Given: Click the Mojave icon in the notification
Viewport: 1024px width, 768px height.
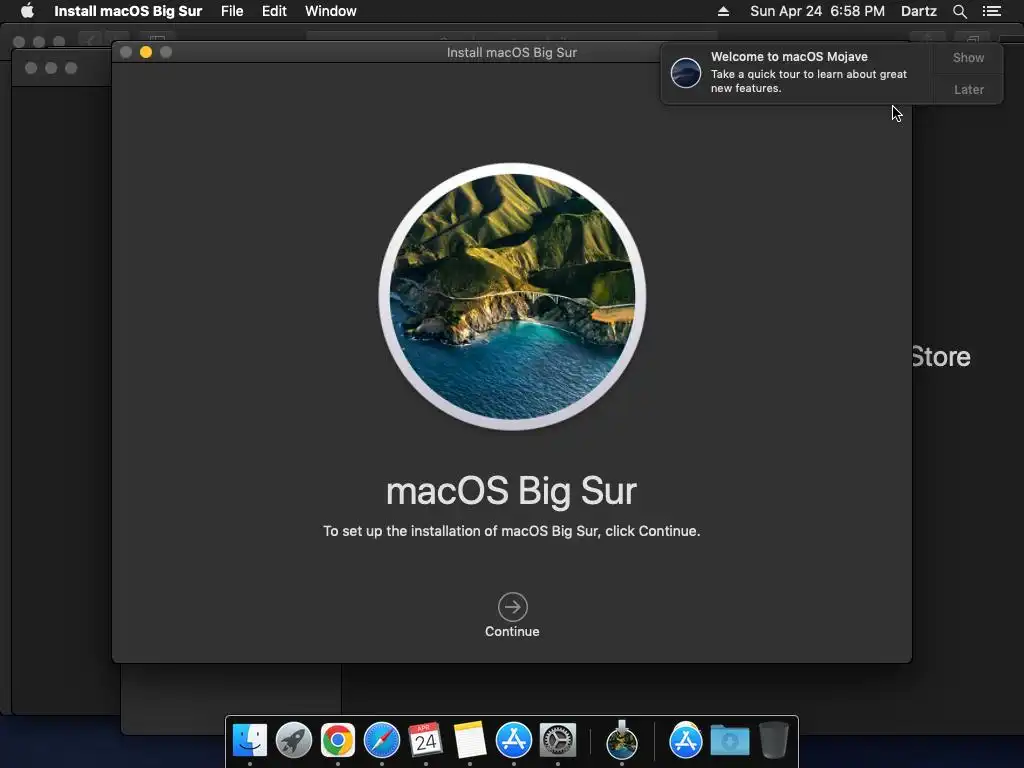Looking at the screenshot, I should [x=686, y=72].
